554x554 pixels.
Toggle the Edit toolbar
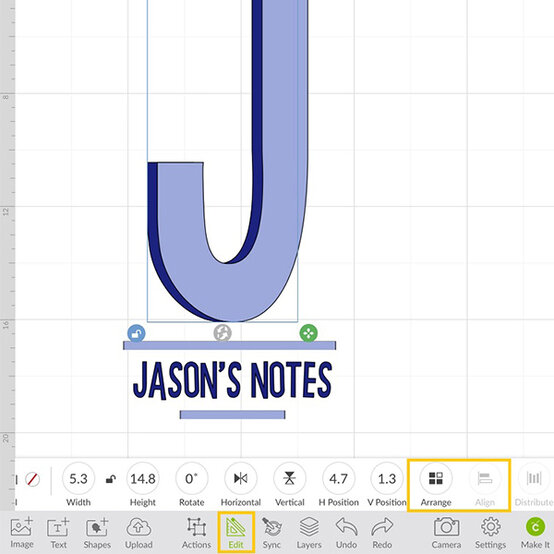[x=236, y=532]
